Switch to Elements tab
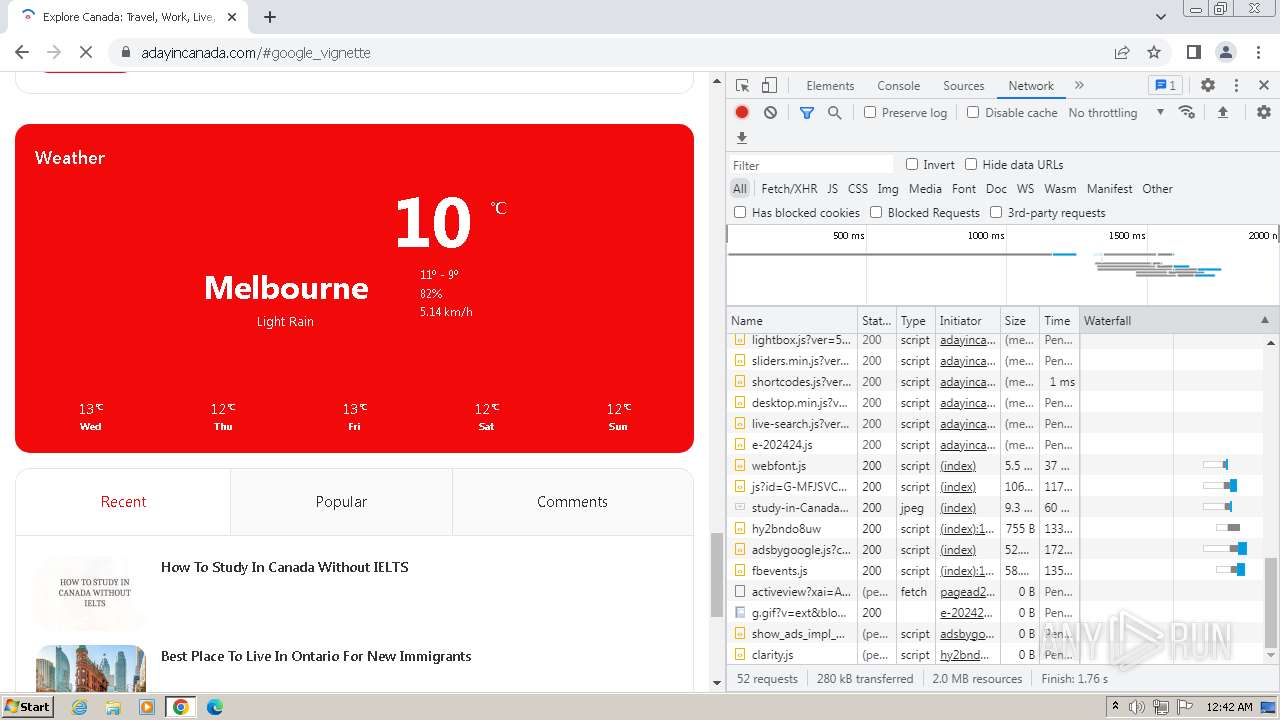The width and height of the screenshot is (1280, 720). pos(830,86)
